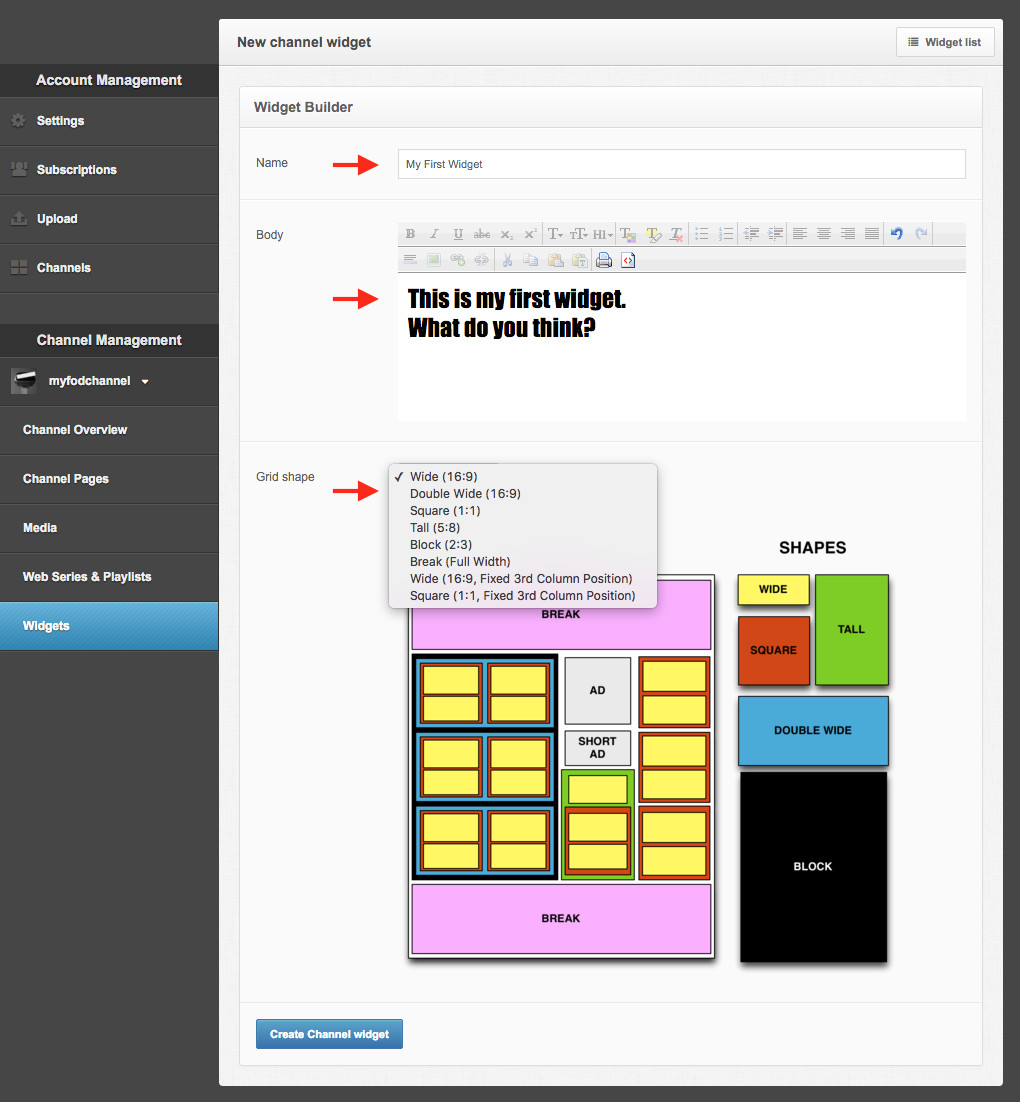Viewport: 1020px width, 1102px height.
Task: Open Channel Overview
Action: [109, 430]
